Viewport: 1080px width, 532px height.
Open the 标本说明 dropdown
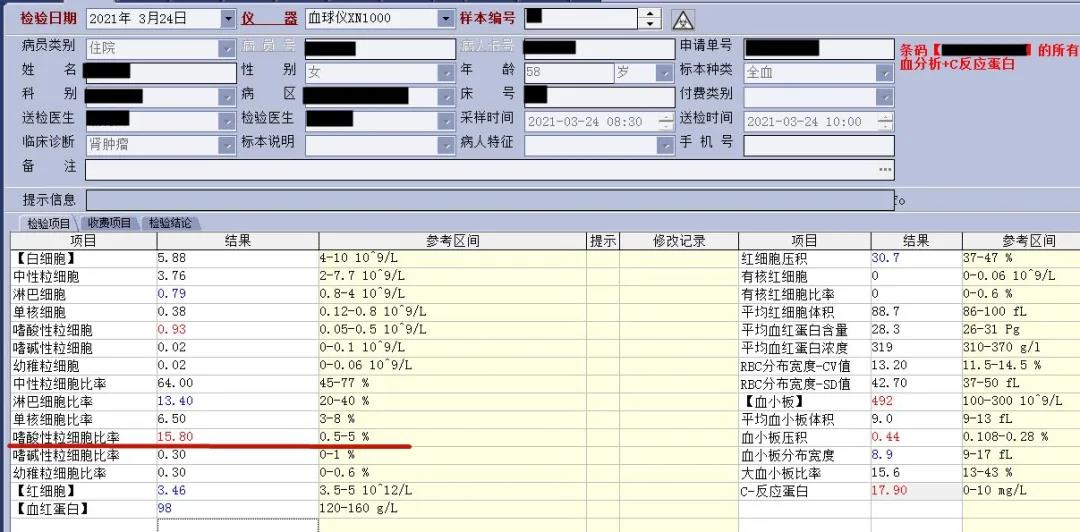[x=446, y=145]
